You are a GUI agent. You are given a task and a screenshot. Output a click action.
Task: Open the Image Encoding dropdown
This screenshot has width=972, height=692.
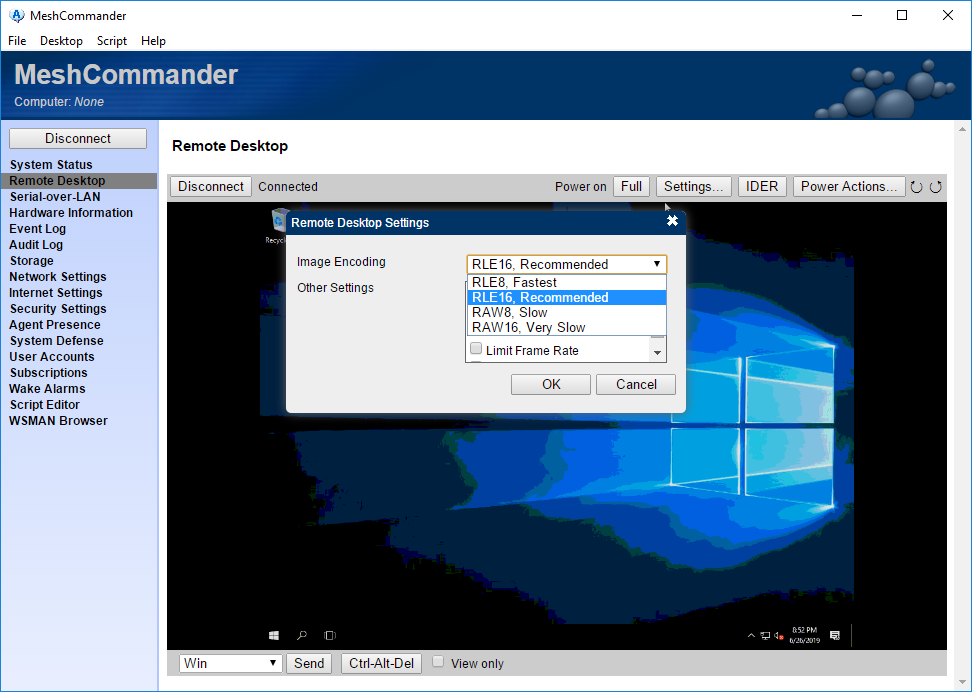click(x=567, y=264)
